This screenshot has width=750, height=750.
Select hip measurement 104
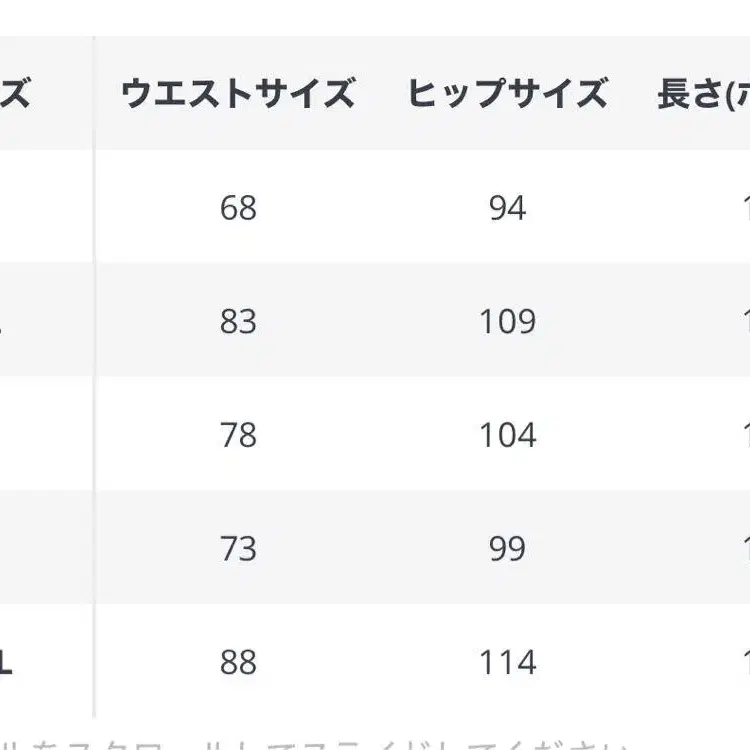coord(507,435)
